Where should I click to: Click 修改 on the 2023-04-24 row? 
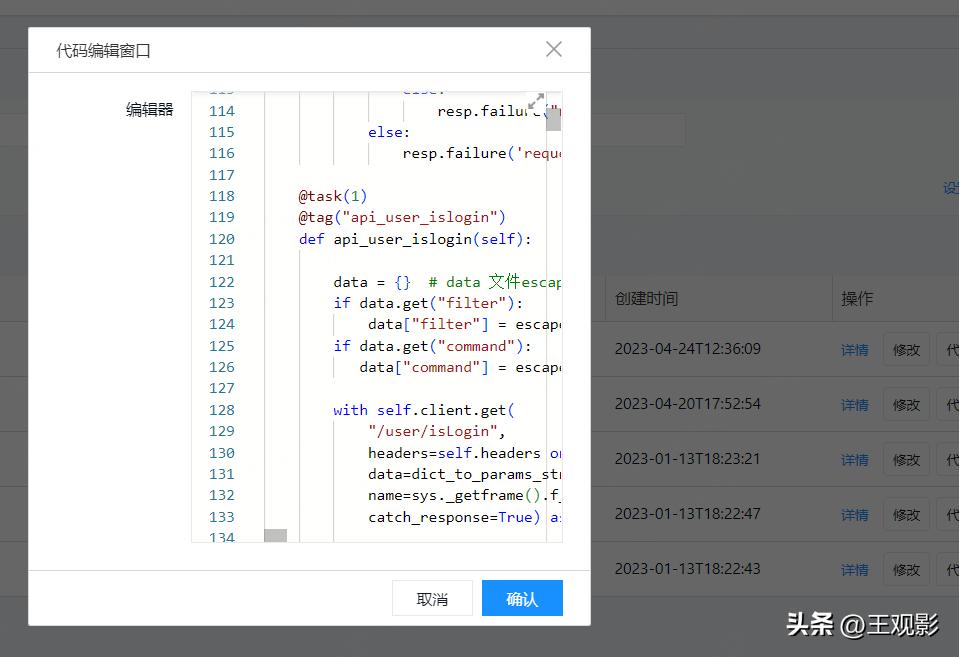905,349
